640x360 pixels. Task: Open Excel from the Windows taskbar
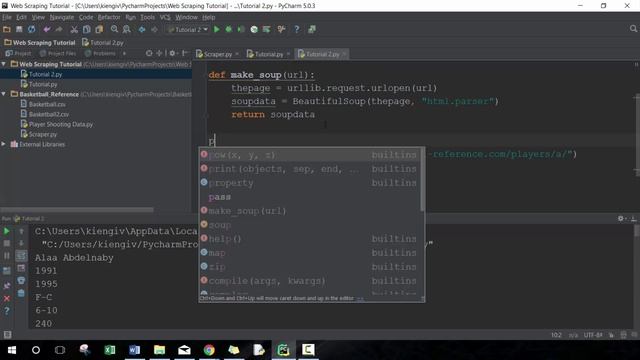110,350
